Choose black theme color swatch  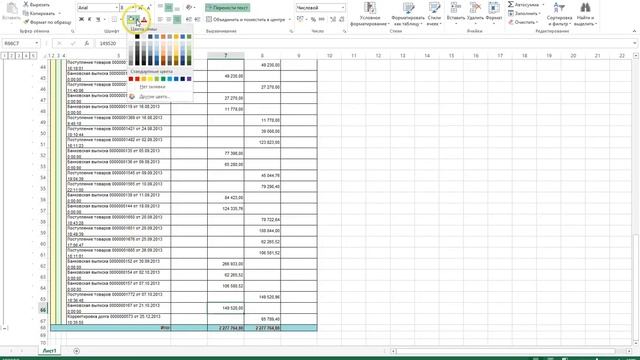tap(137, 37)
